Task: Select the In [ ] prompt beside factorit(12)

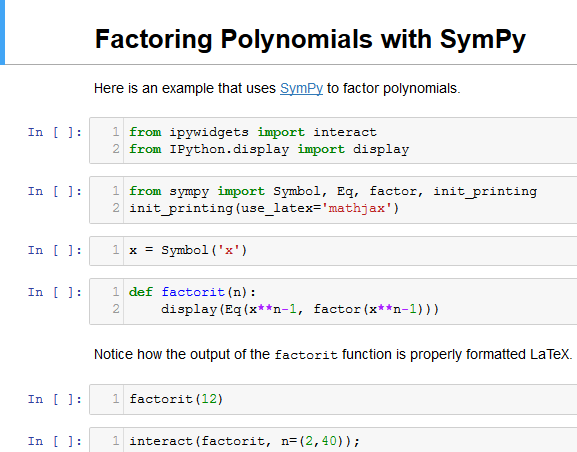Action: tap(55, 399)
